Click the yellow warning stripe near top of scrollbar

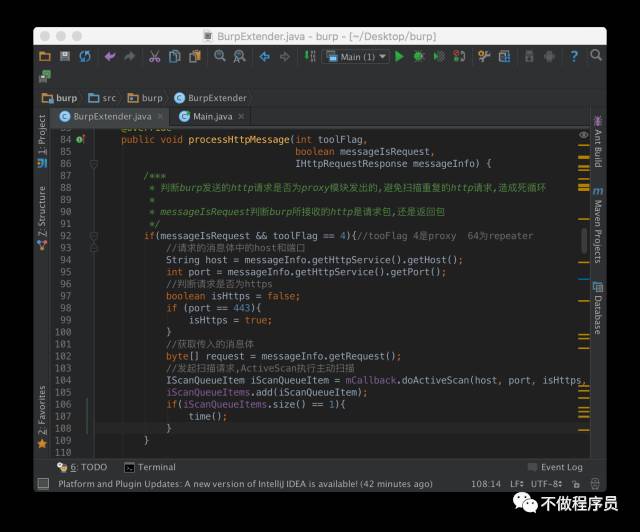tap(584, 145)
